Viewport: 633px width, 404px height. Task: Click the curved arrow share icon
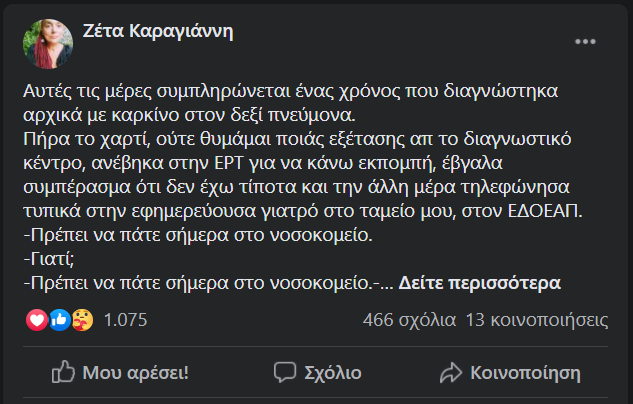[451, 372]
